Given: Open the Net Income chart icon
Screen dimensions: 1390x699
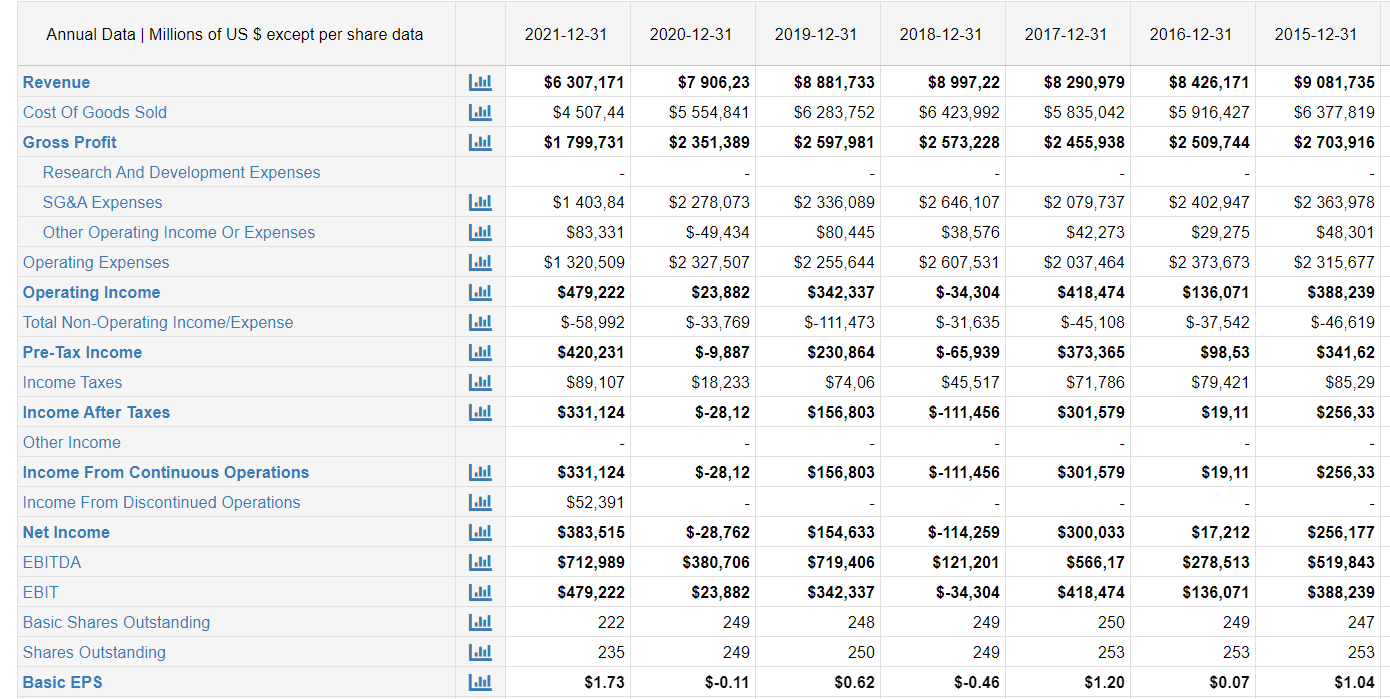Looking at the screenshot, I should pos(480,532).
